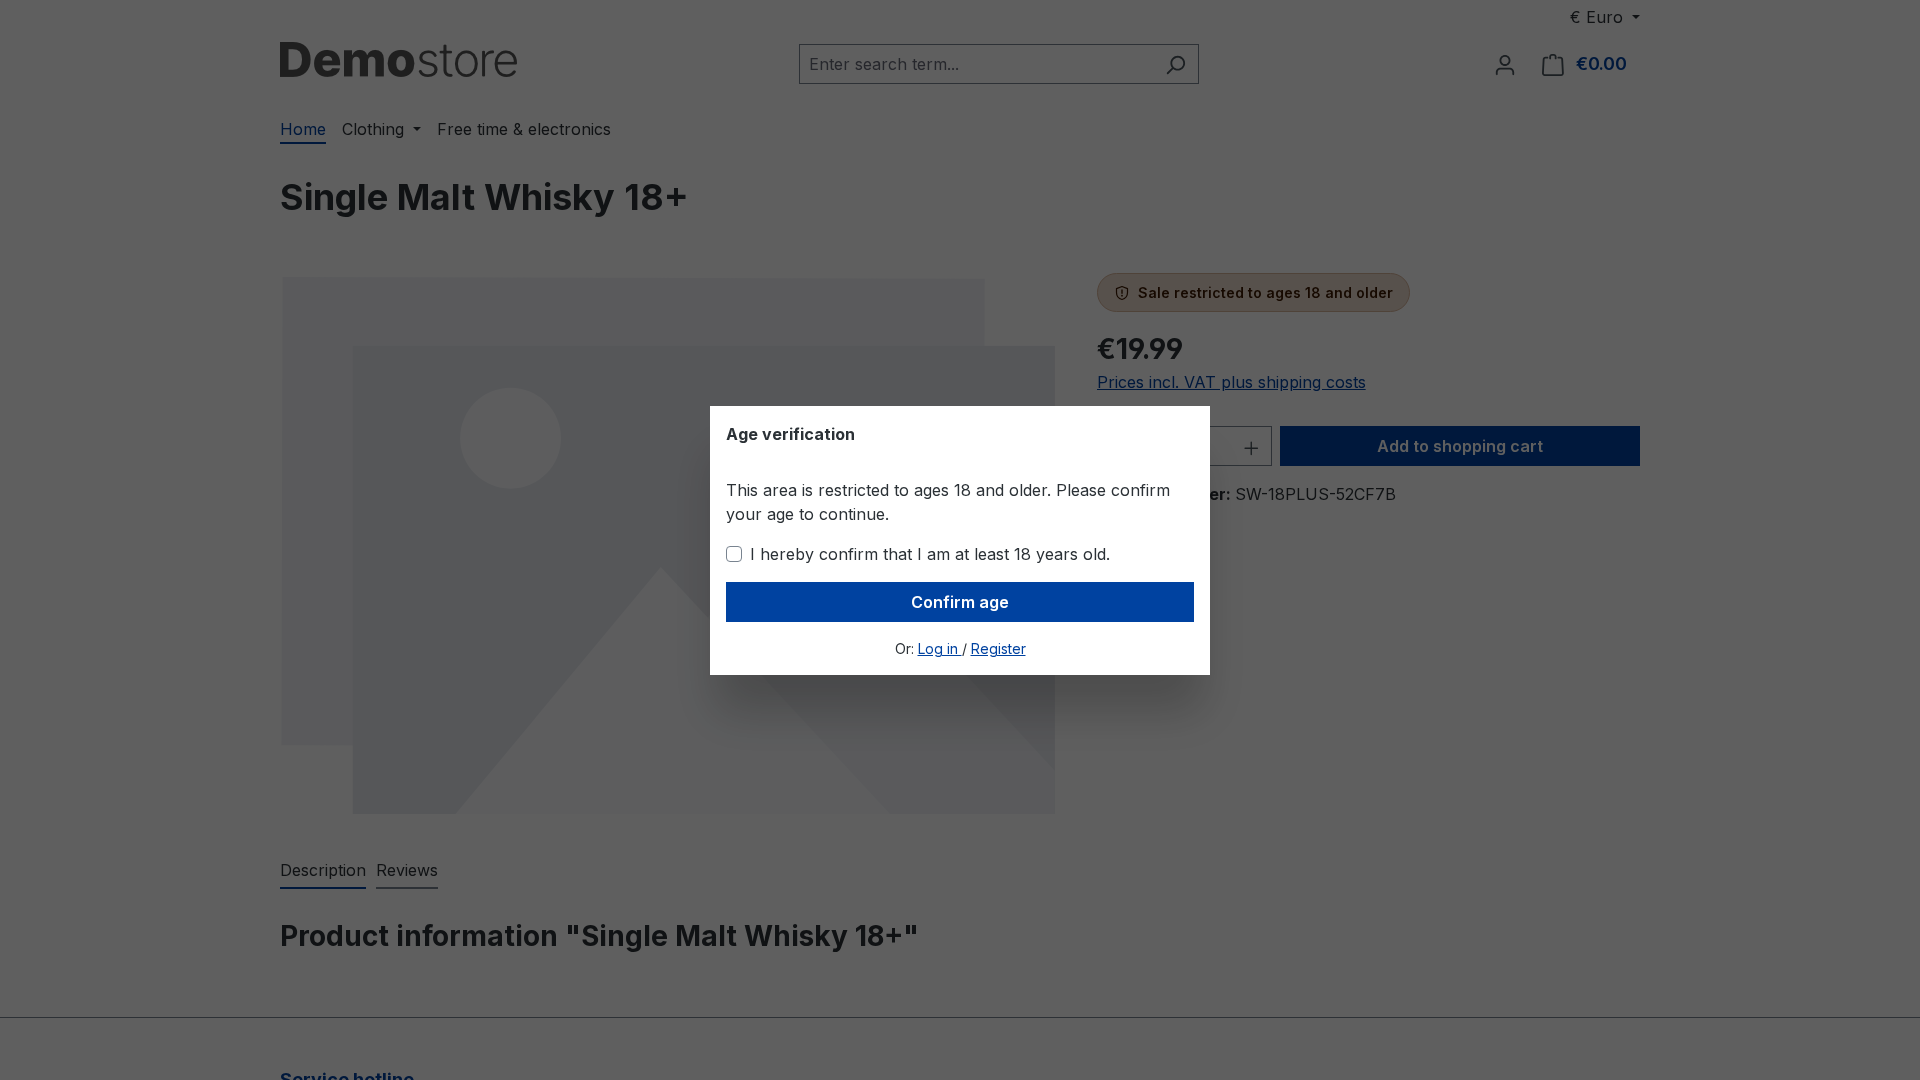Click the shield icon on age restriction badge
The image size is (1920, 1080).
tap(1122, 293)
